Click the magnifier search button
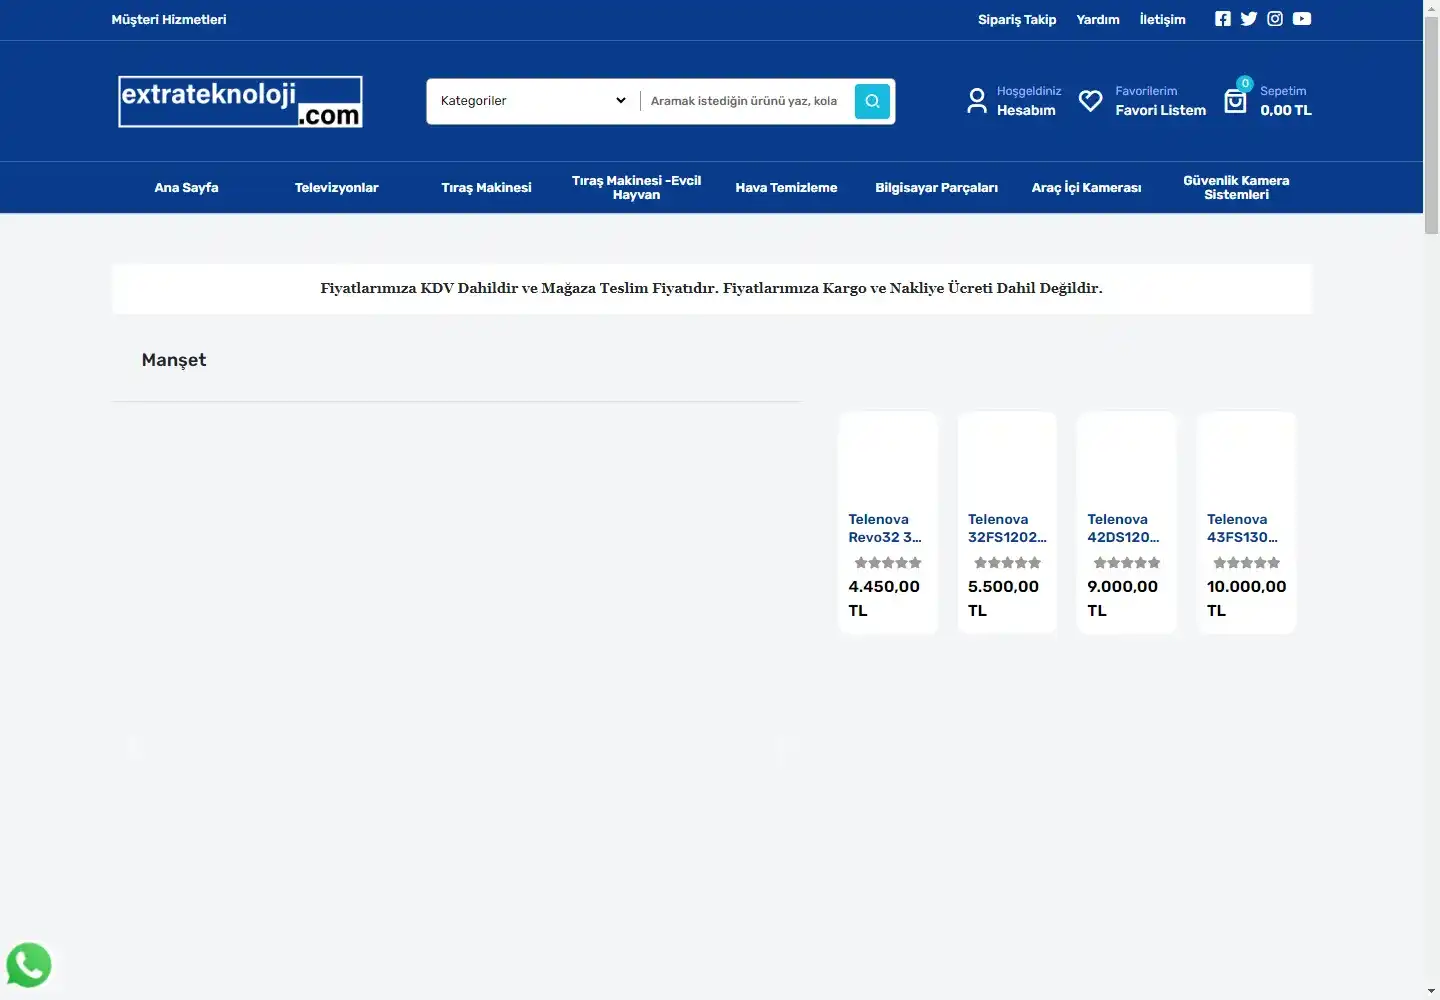 tap(872, 101)
